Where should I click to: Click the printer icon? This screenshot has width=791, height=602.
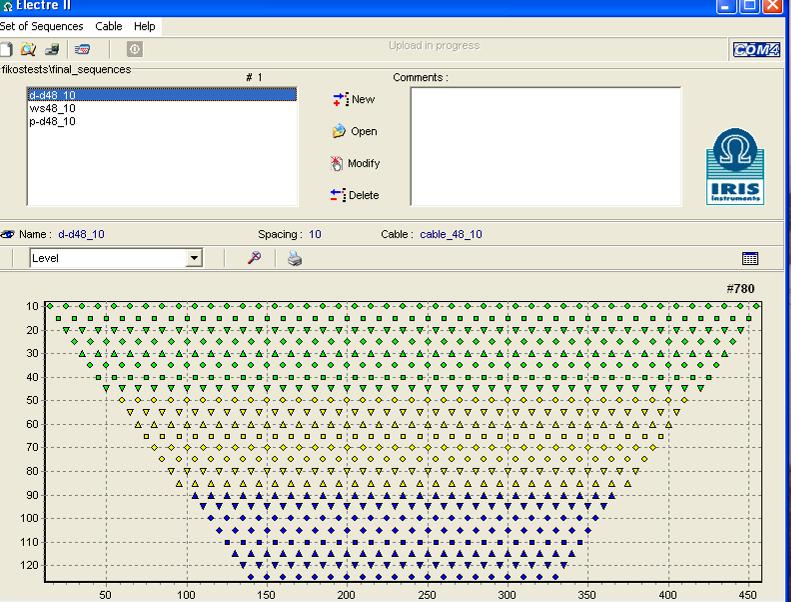pyautogui.click(x=295, y=258)
